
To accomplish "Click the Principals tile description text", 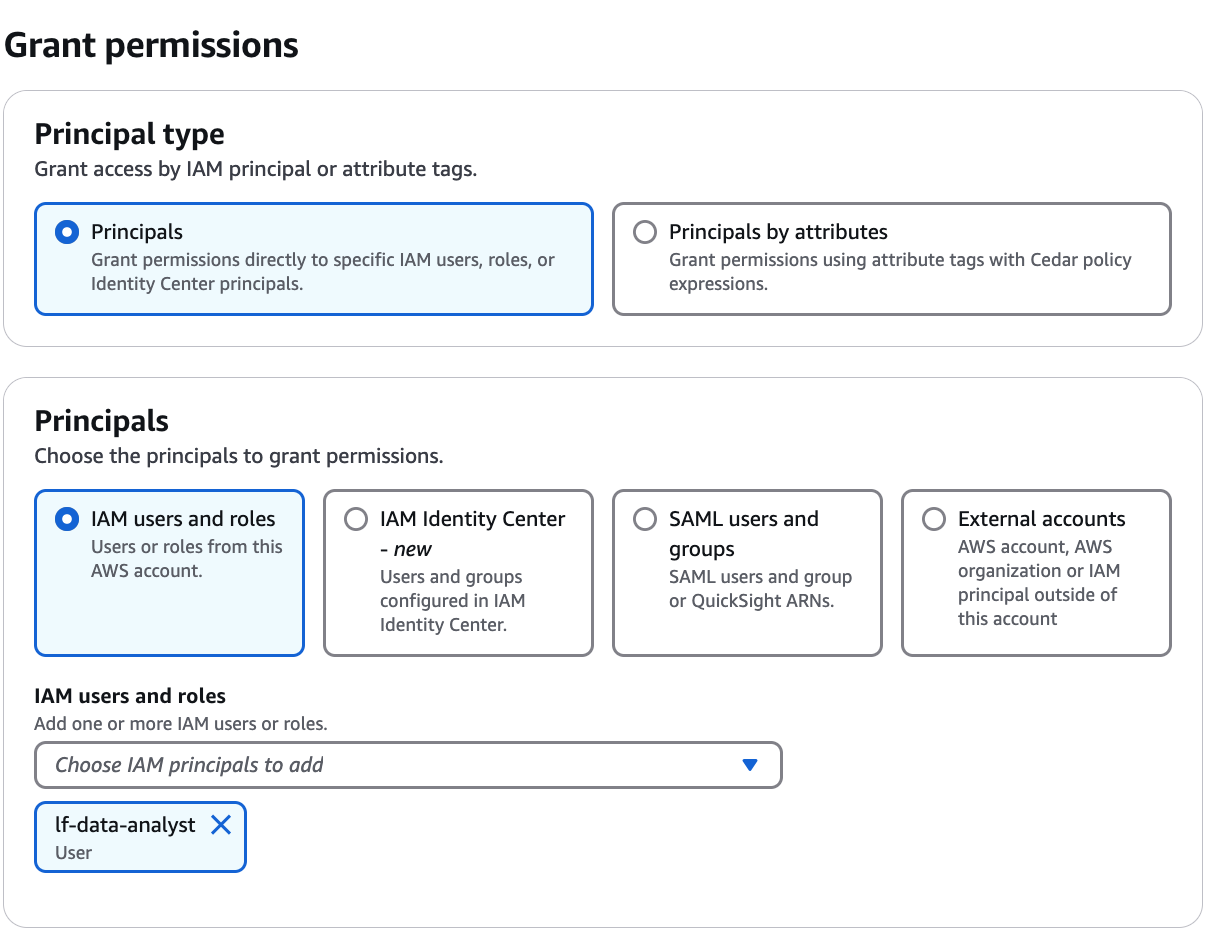I will pos(322,272).
